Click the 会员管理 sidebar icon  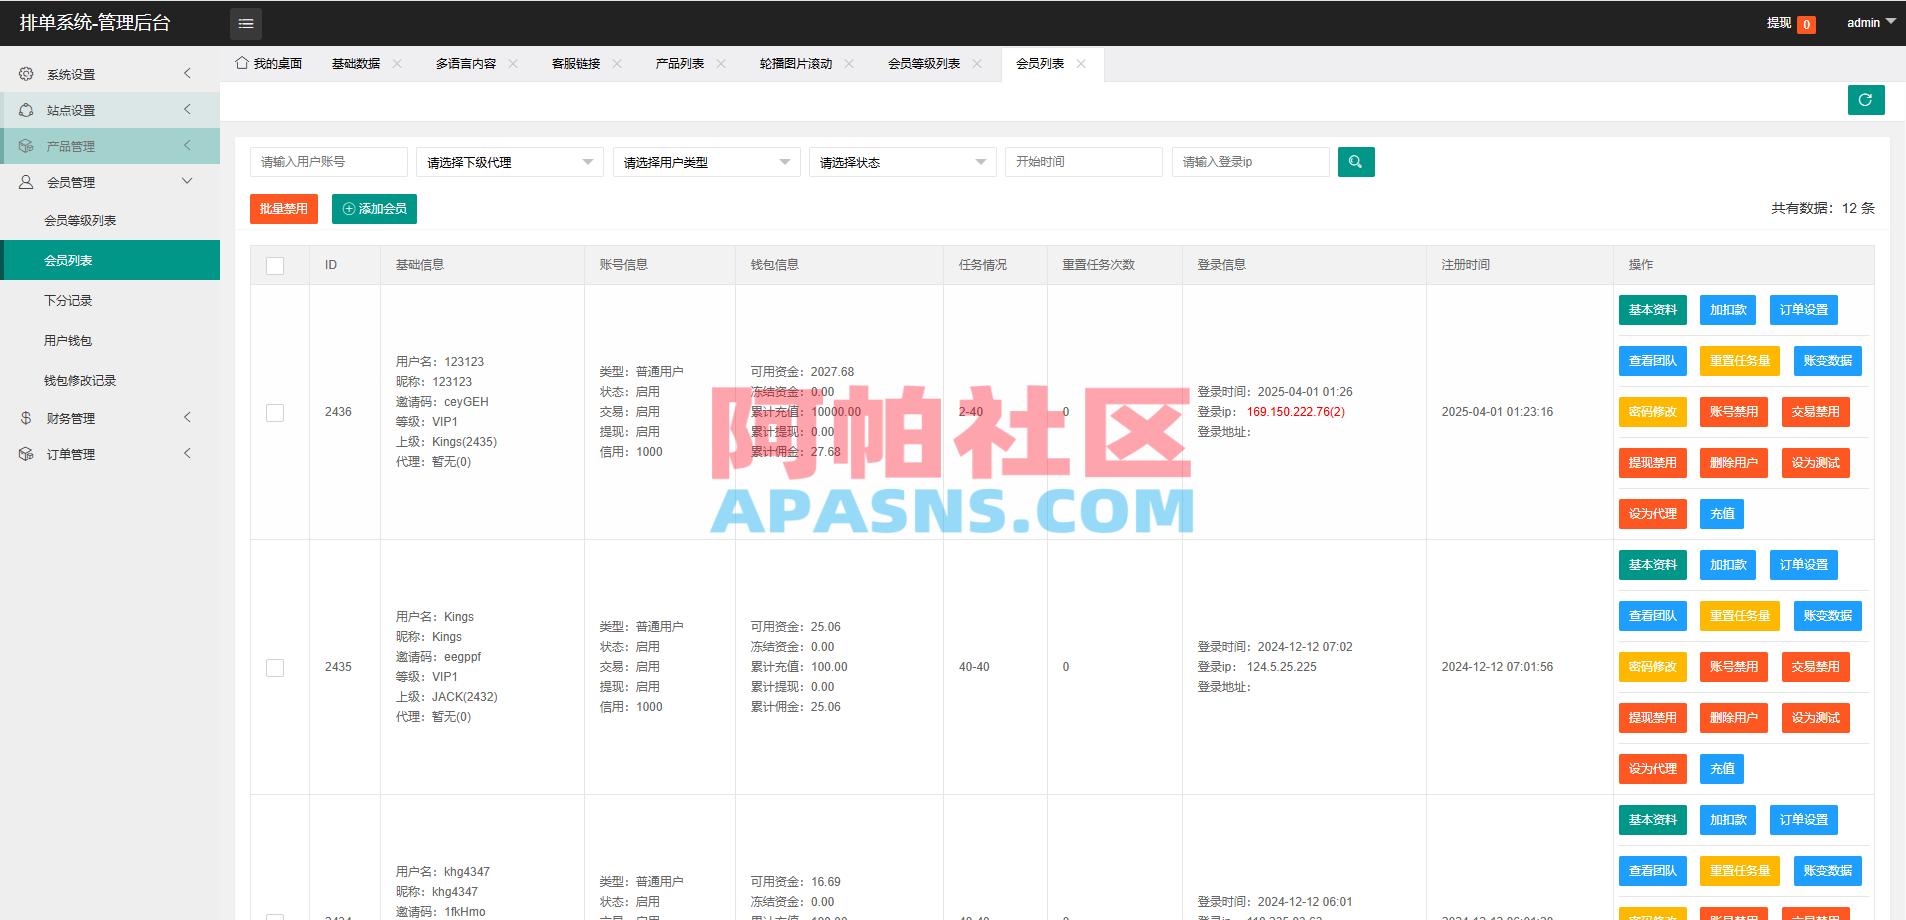click(25, 181)
